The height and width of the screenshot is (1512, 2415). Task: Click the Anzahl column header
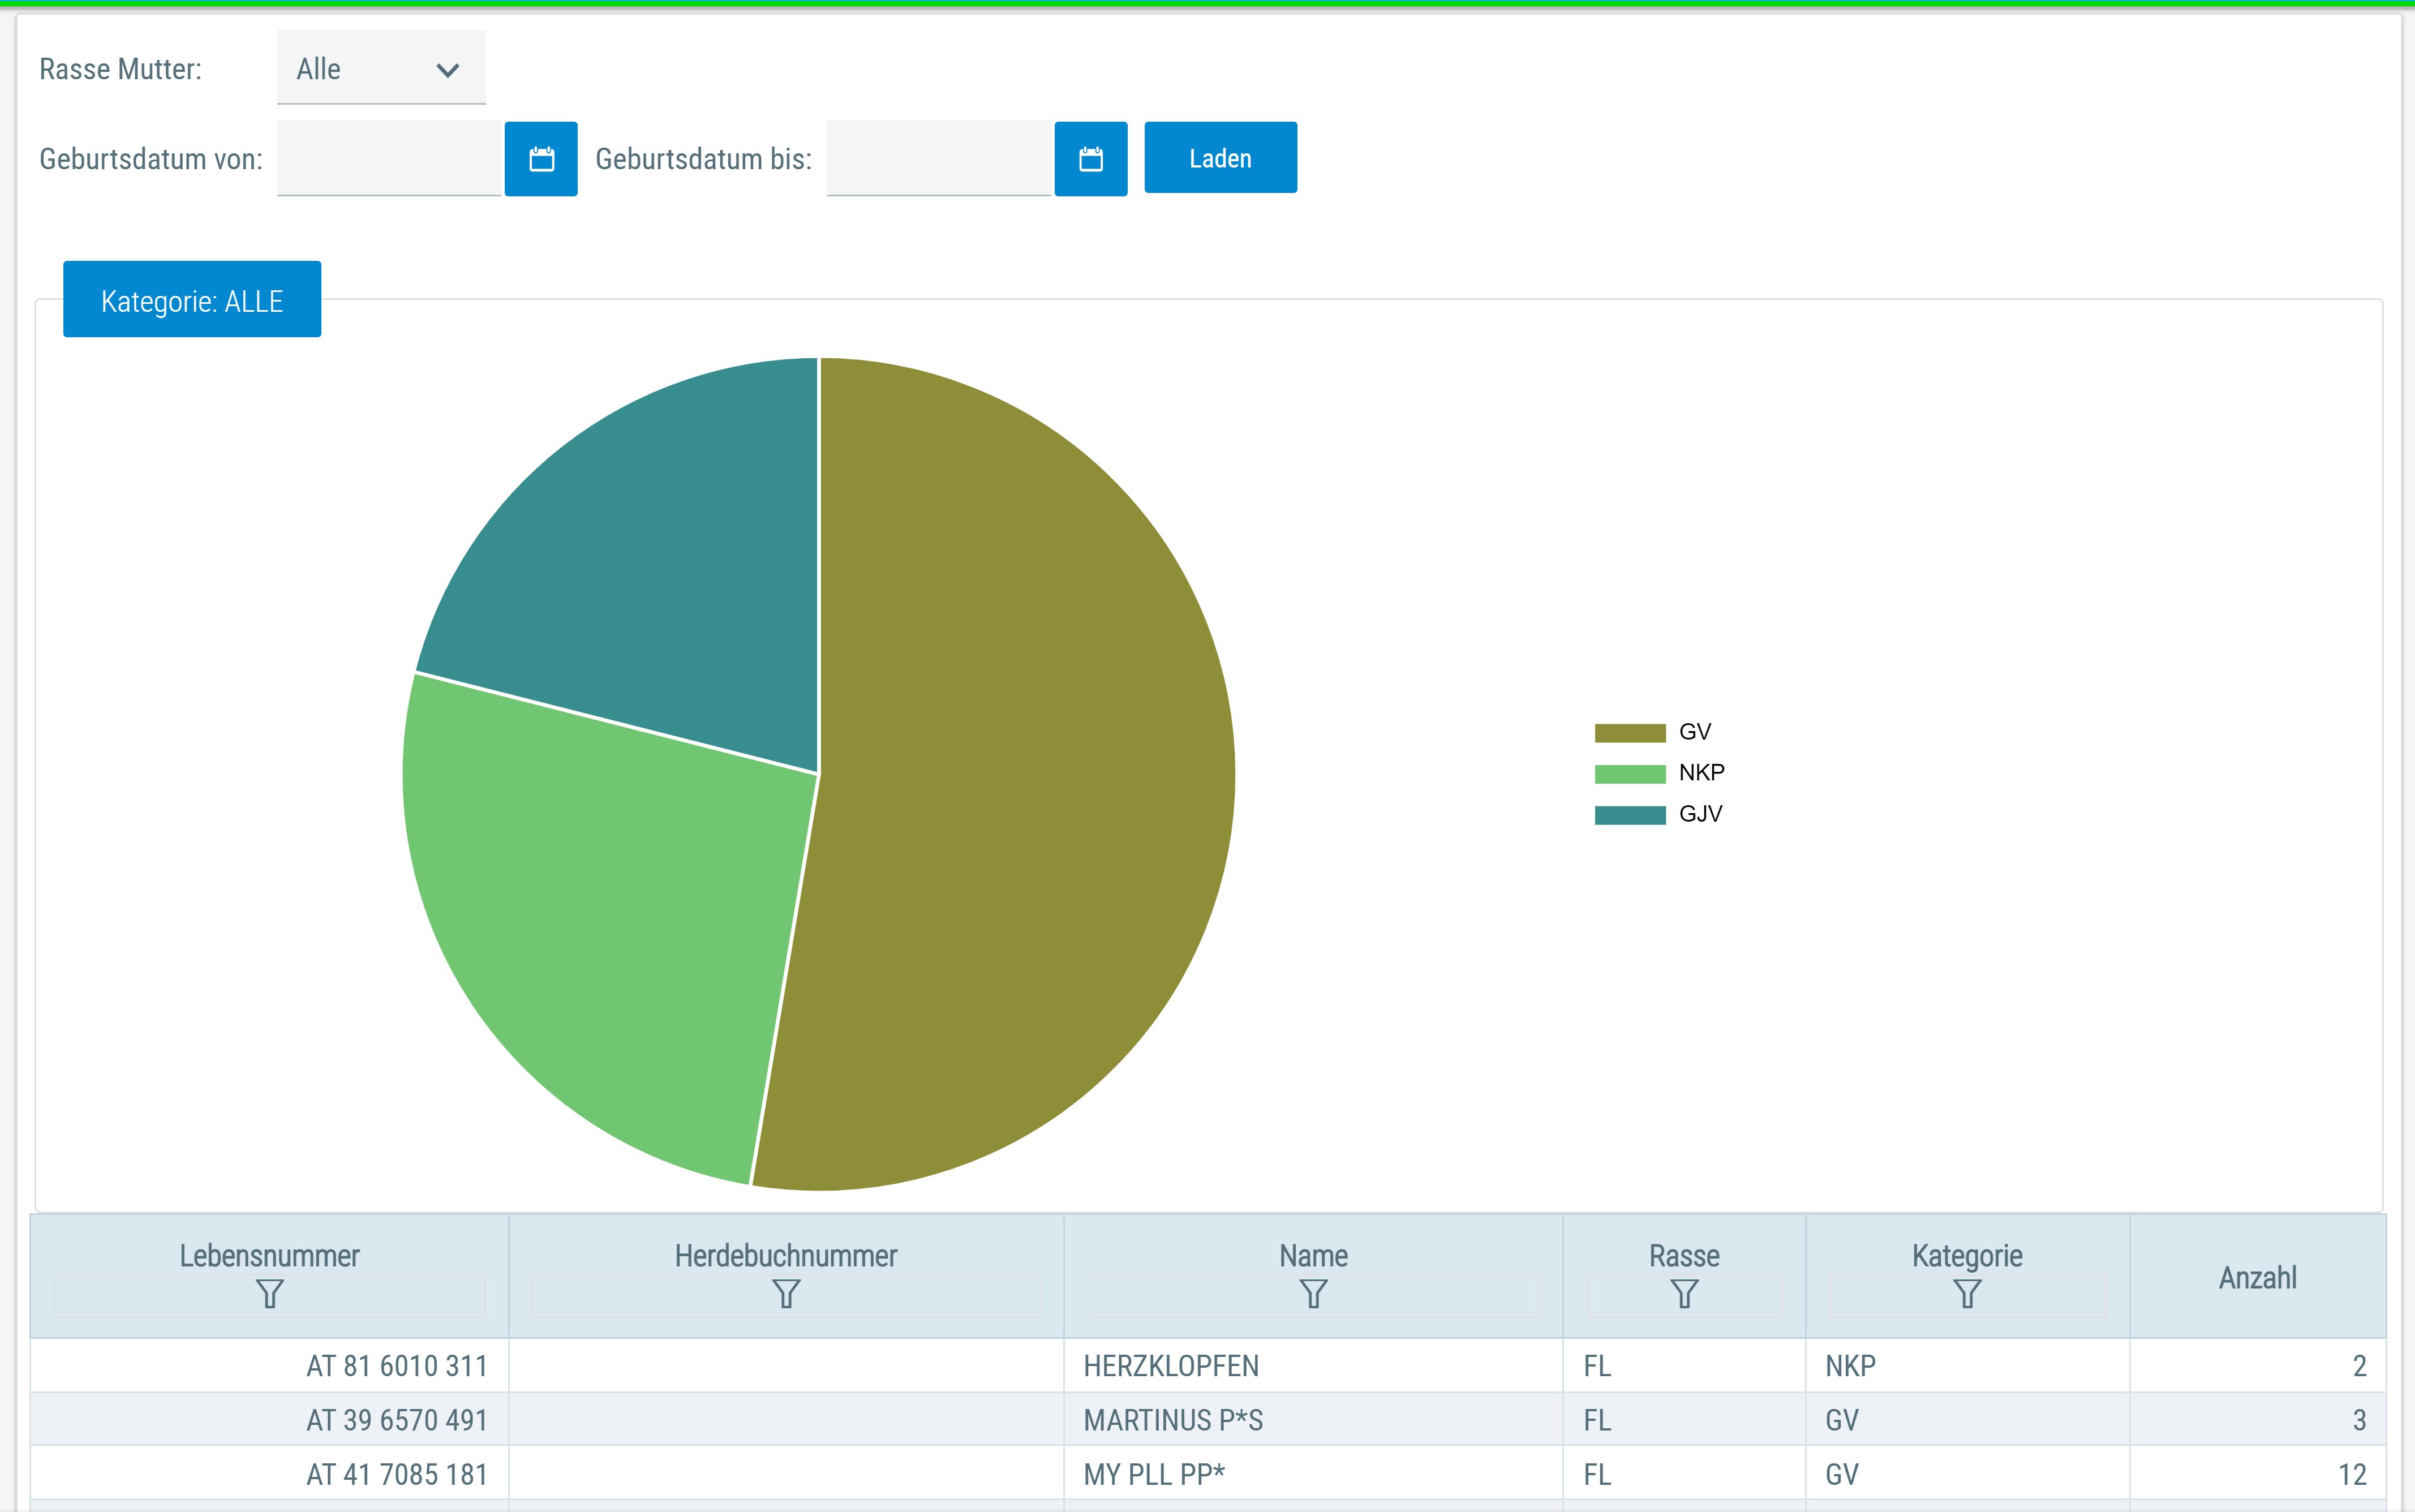[x=2257, y=1277]
